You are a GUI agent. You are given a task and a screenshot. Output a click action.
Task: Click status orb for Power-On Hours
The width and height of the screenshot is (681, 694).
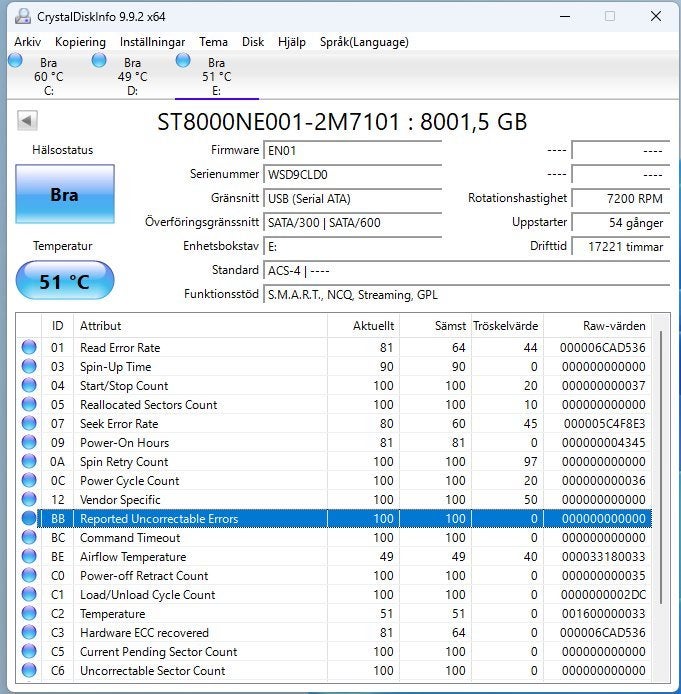pos(29,443)
